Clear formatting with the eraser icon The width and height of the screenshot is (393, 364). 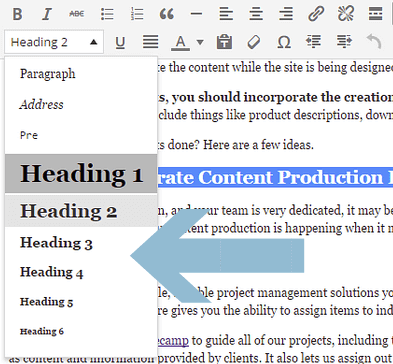[254, 42]
